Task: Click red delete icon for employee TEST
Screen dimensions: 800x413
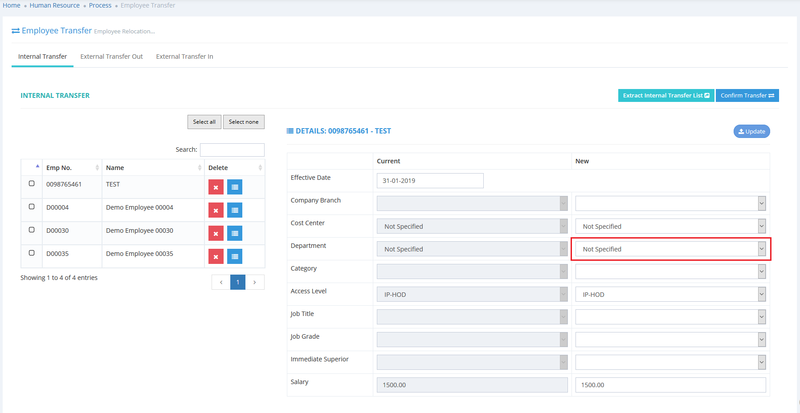Action: (x=215, y=186)
